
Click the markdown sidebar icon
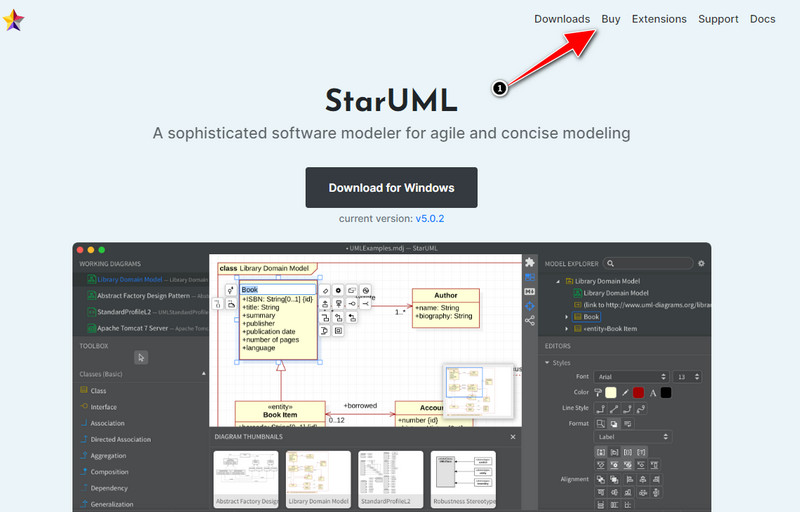coord(530,292)
